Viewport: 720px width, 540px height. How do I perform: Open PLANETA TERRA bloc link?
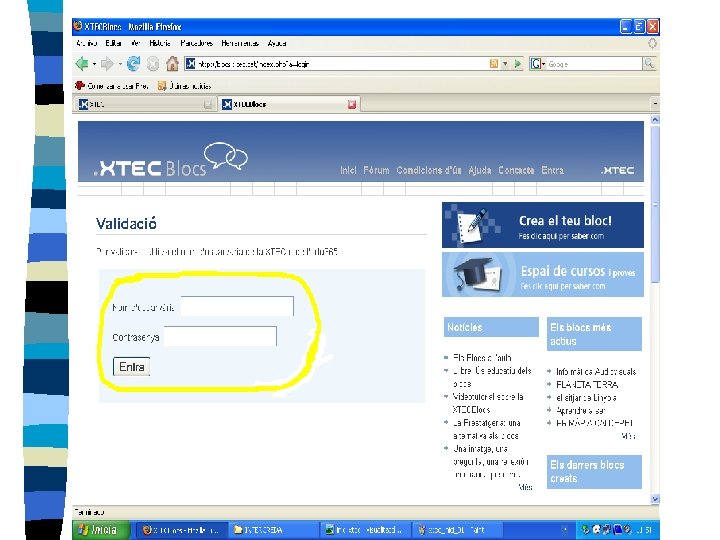tap(587, 384)
